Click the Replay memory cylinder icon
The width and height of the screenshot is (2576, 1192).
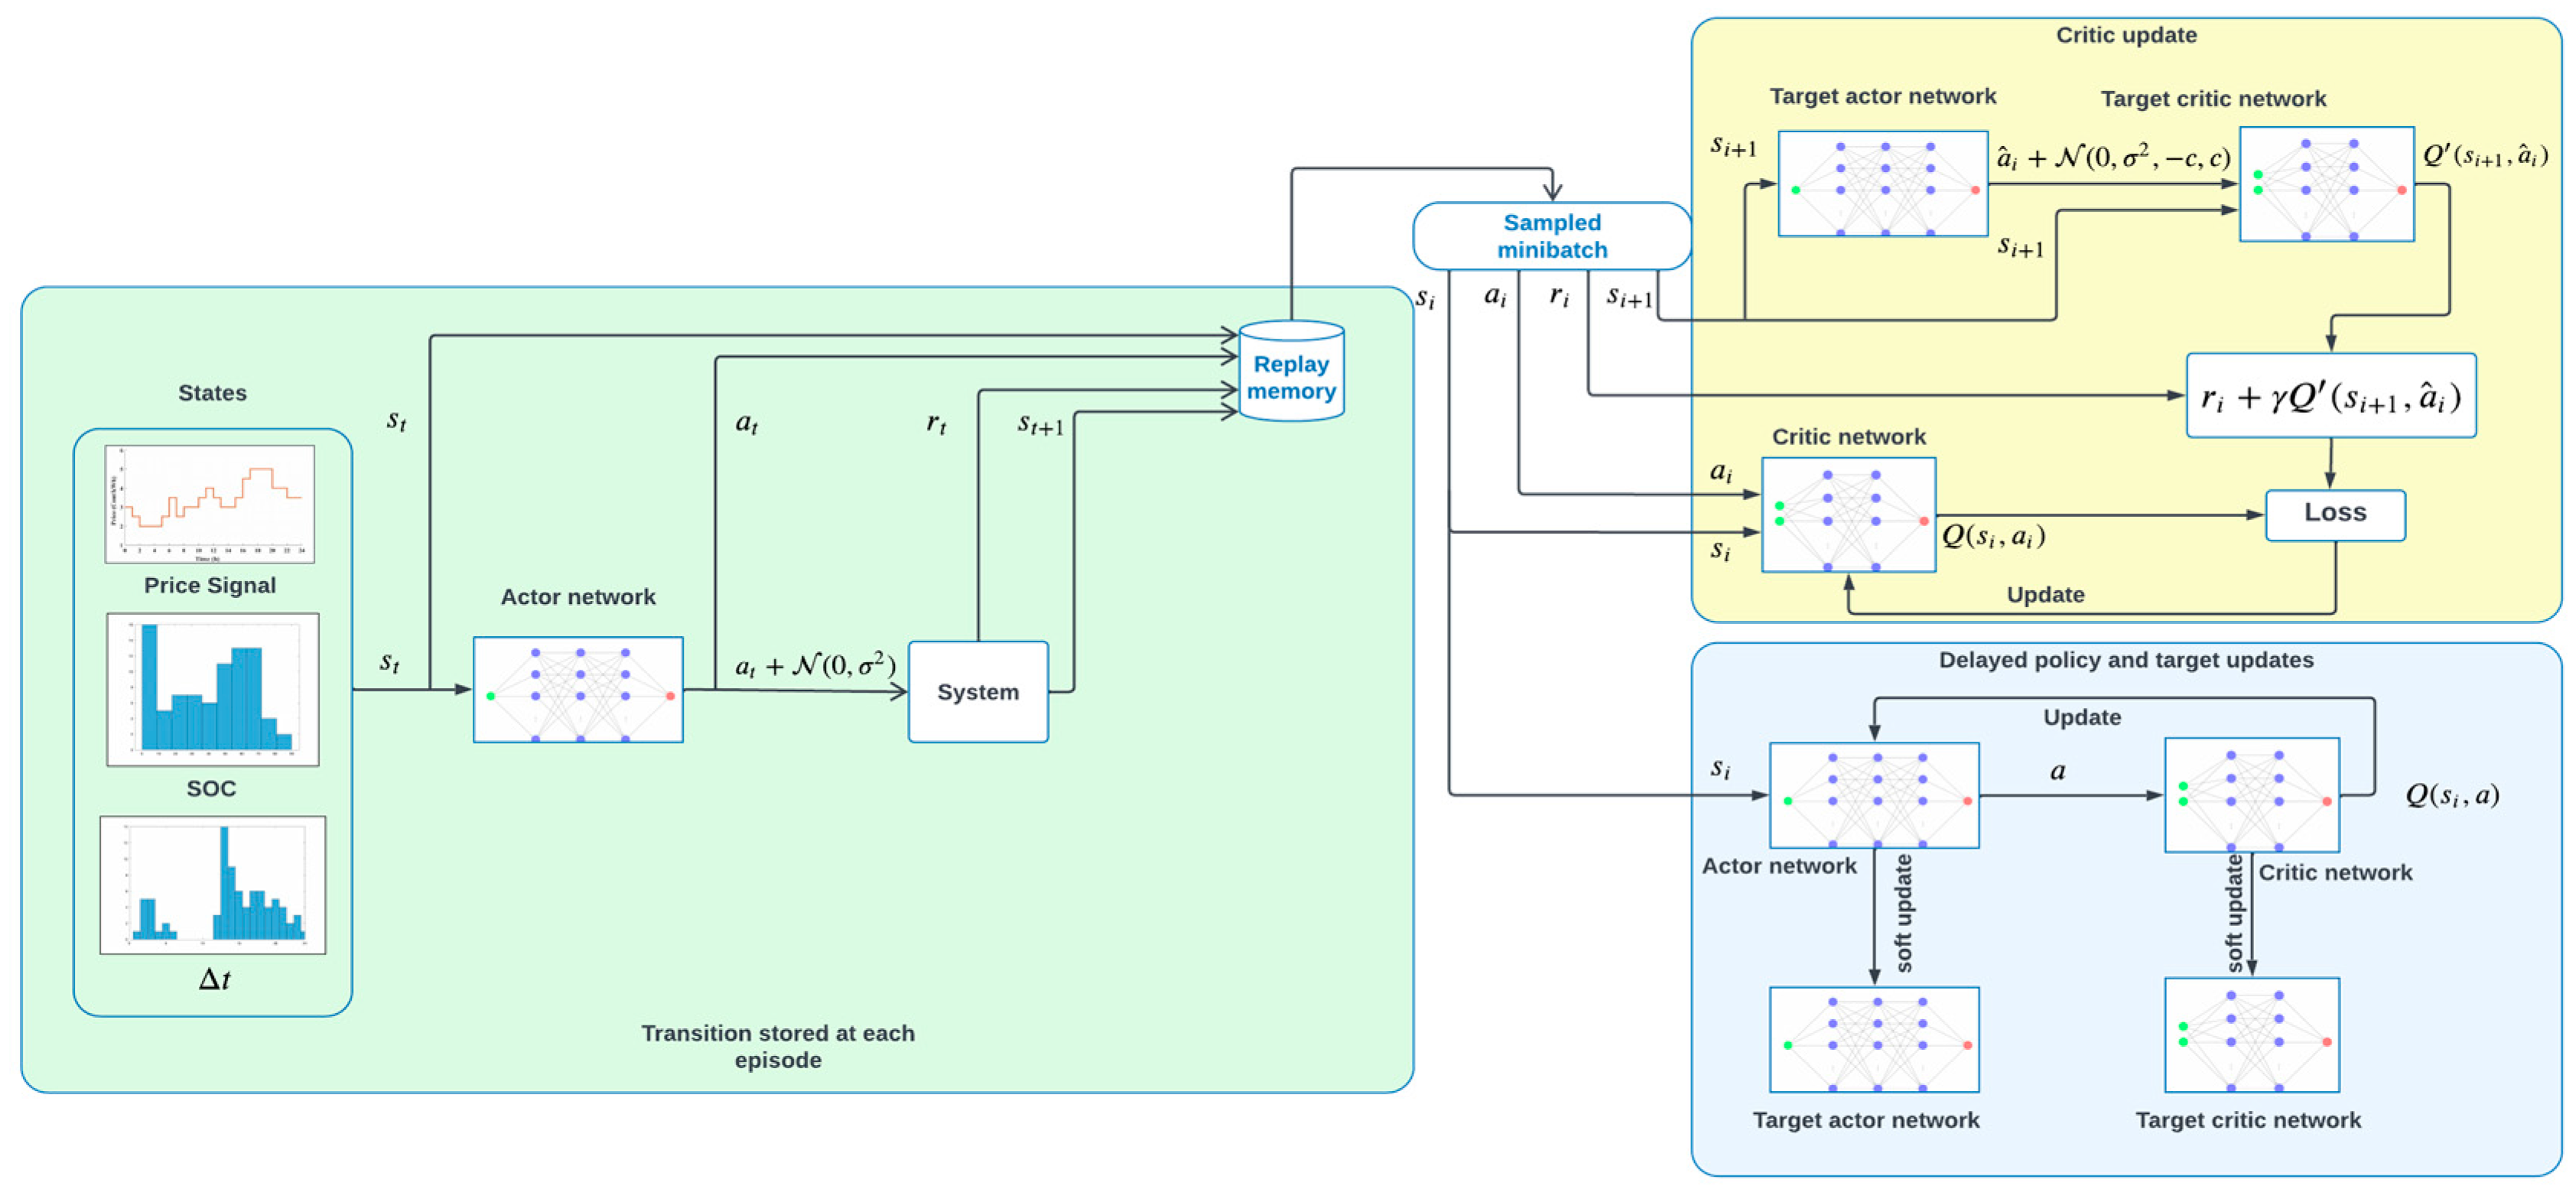point(1290,372)
